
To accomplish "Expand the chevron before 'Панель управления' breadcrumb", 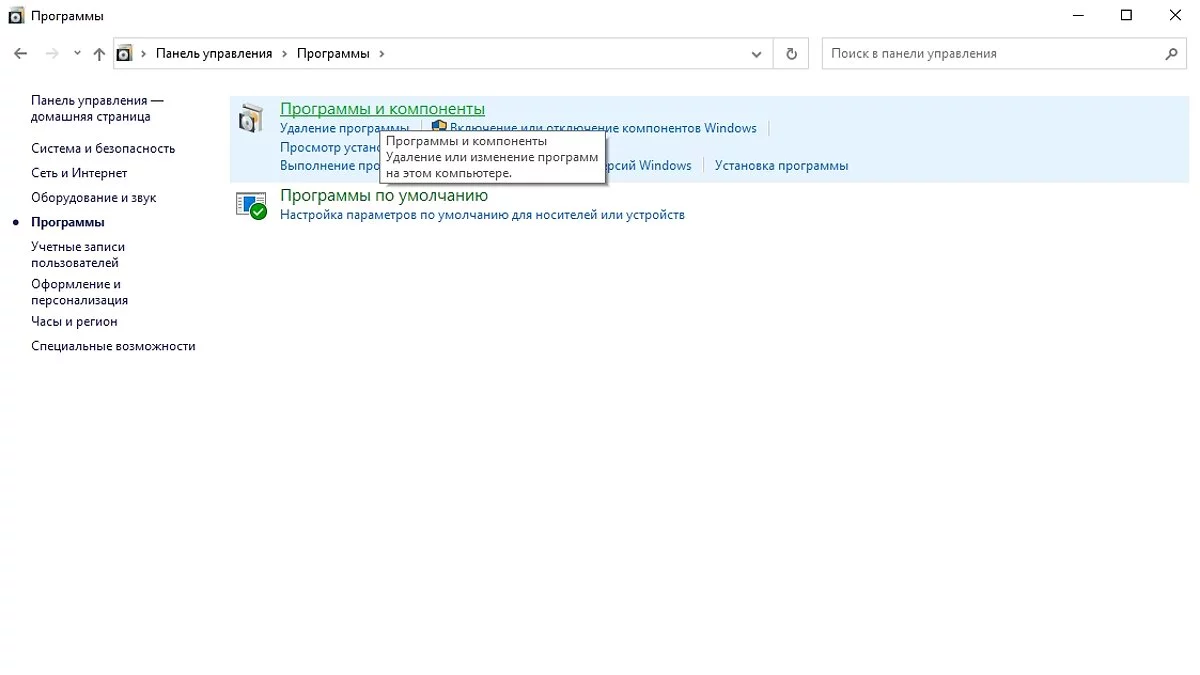I will coord(144,54).
